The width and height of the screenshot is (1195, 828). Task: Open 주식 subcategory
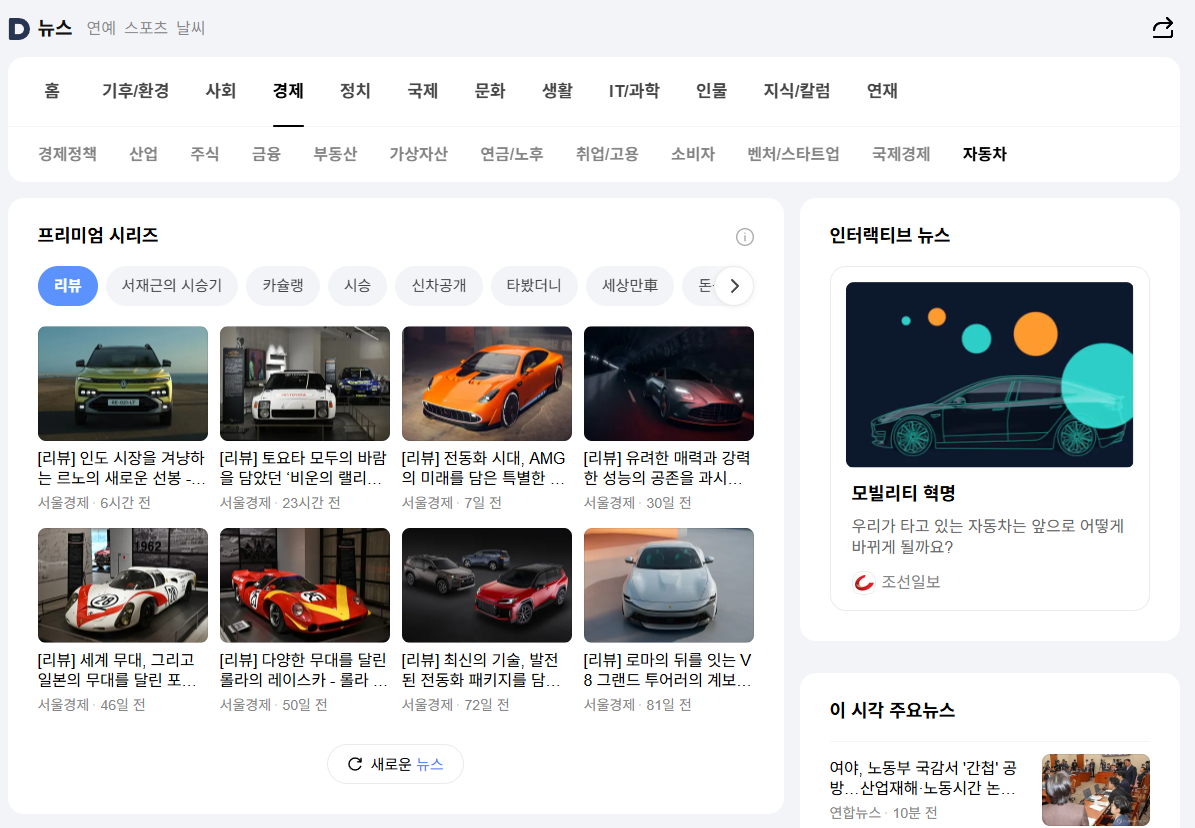(x=205, y=154)
